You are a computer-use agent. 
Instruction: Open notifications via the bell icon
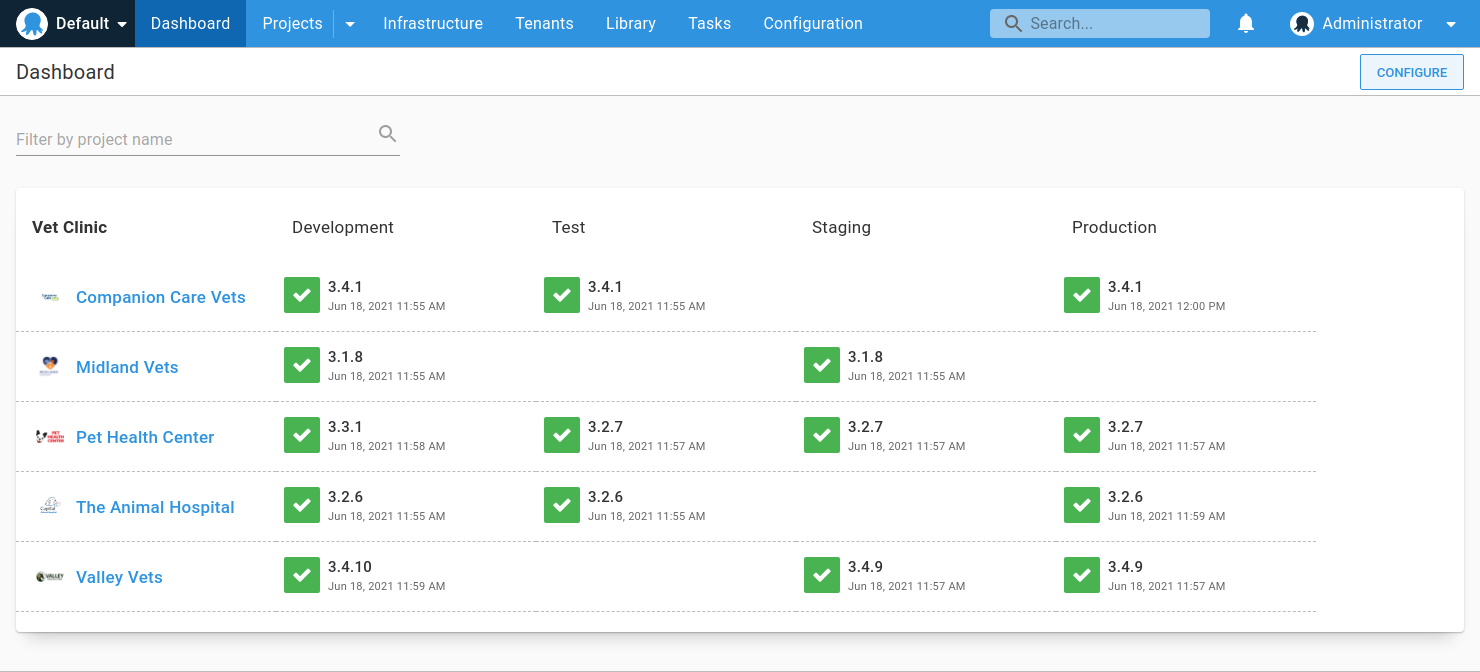coord(1245,23)
